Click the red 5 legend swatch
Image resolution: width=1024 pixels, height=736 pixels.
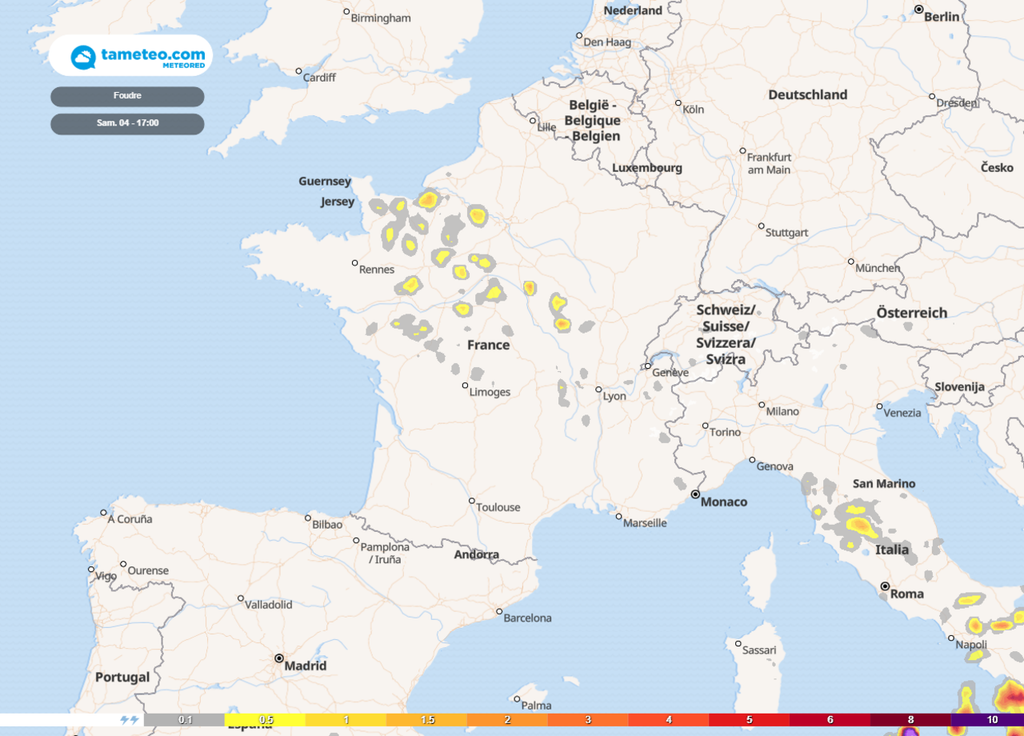click(748, 719)
